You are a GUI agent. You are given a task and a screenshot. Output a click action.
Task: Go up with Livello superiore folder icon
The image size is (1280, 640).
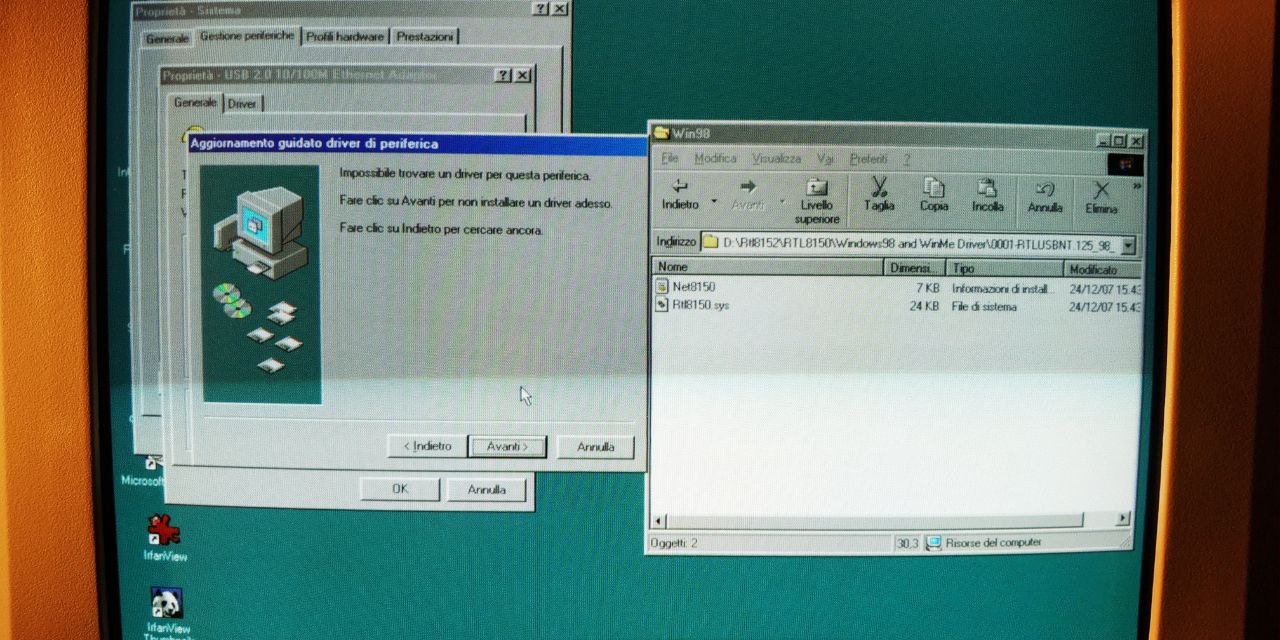pyautogui.click(x=817, y=200)
